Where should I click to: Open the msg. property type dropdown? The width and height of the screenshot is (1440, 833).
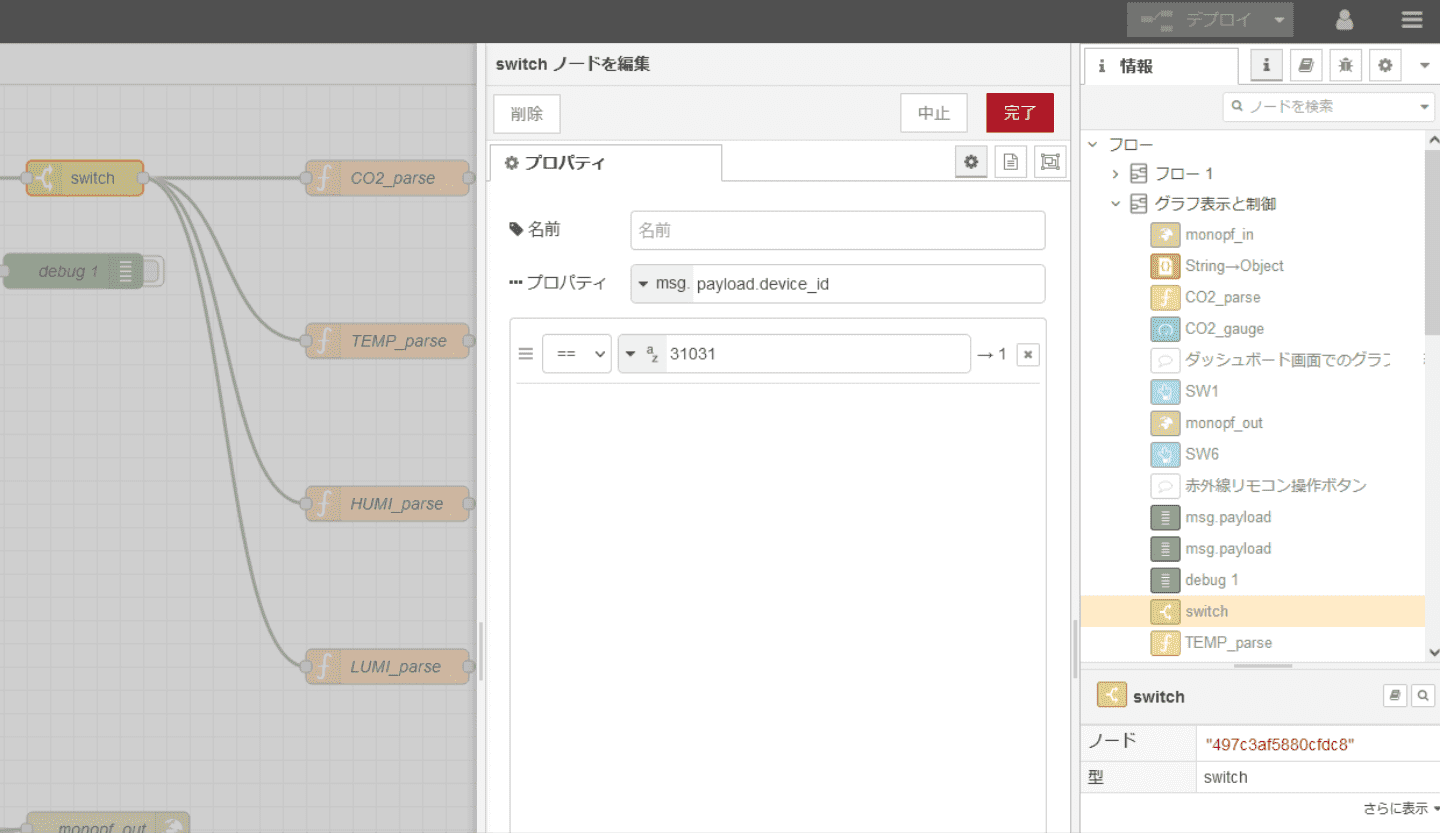coord(662,284)
